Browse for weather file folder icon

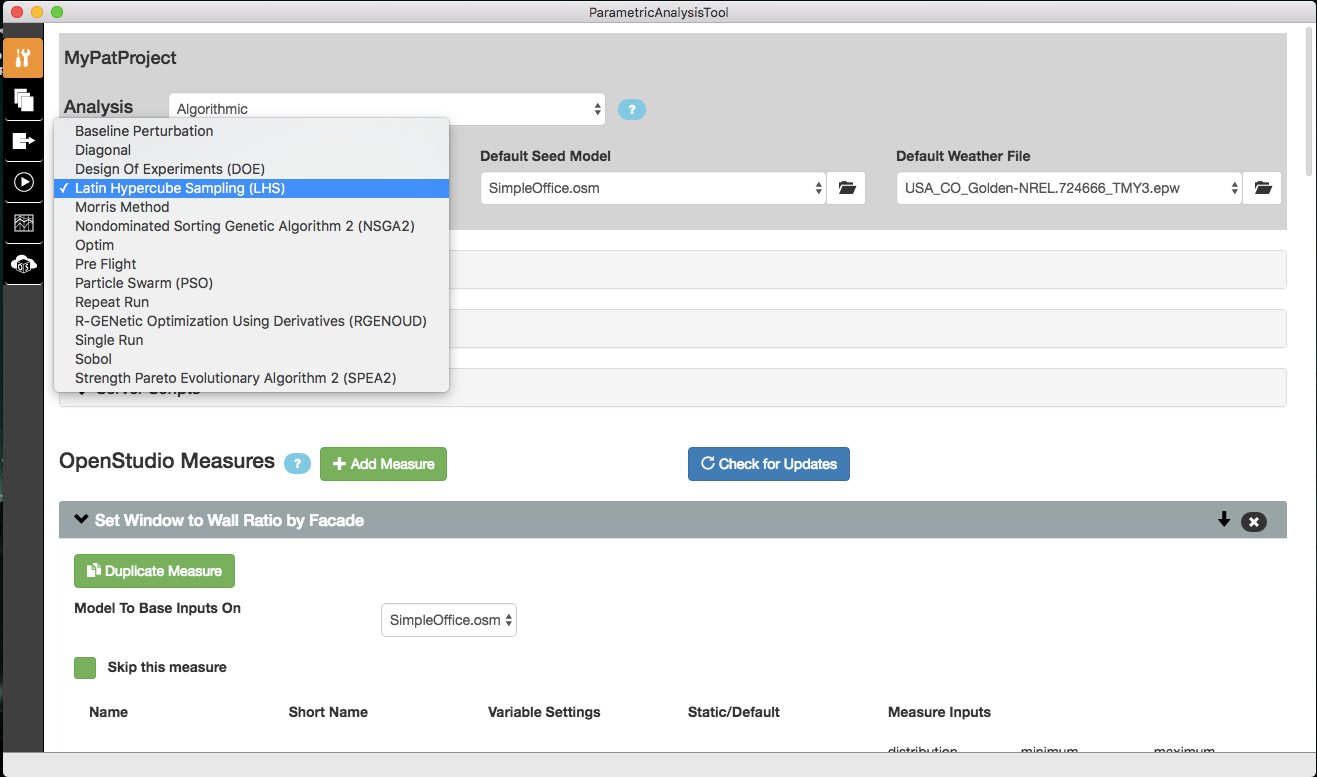pyautogui.click(x=1262, y=188)
